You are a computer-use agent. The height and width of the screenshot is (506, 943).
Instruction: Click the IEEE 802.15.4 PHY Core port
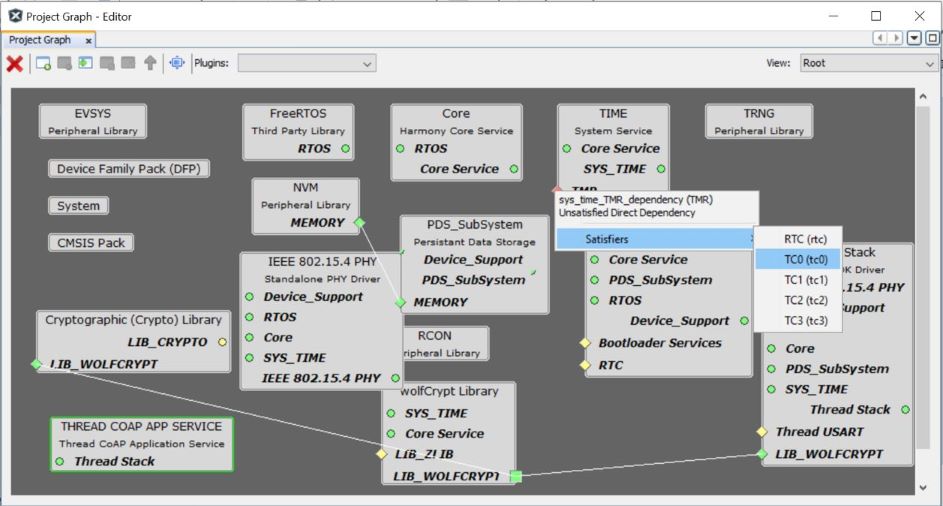[x=250, y=338]
